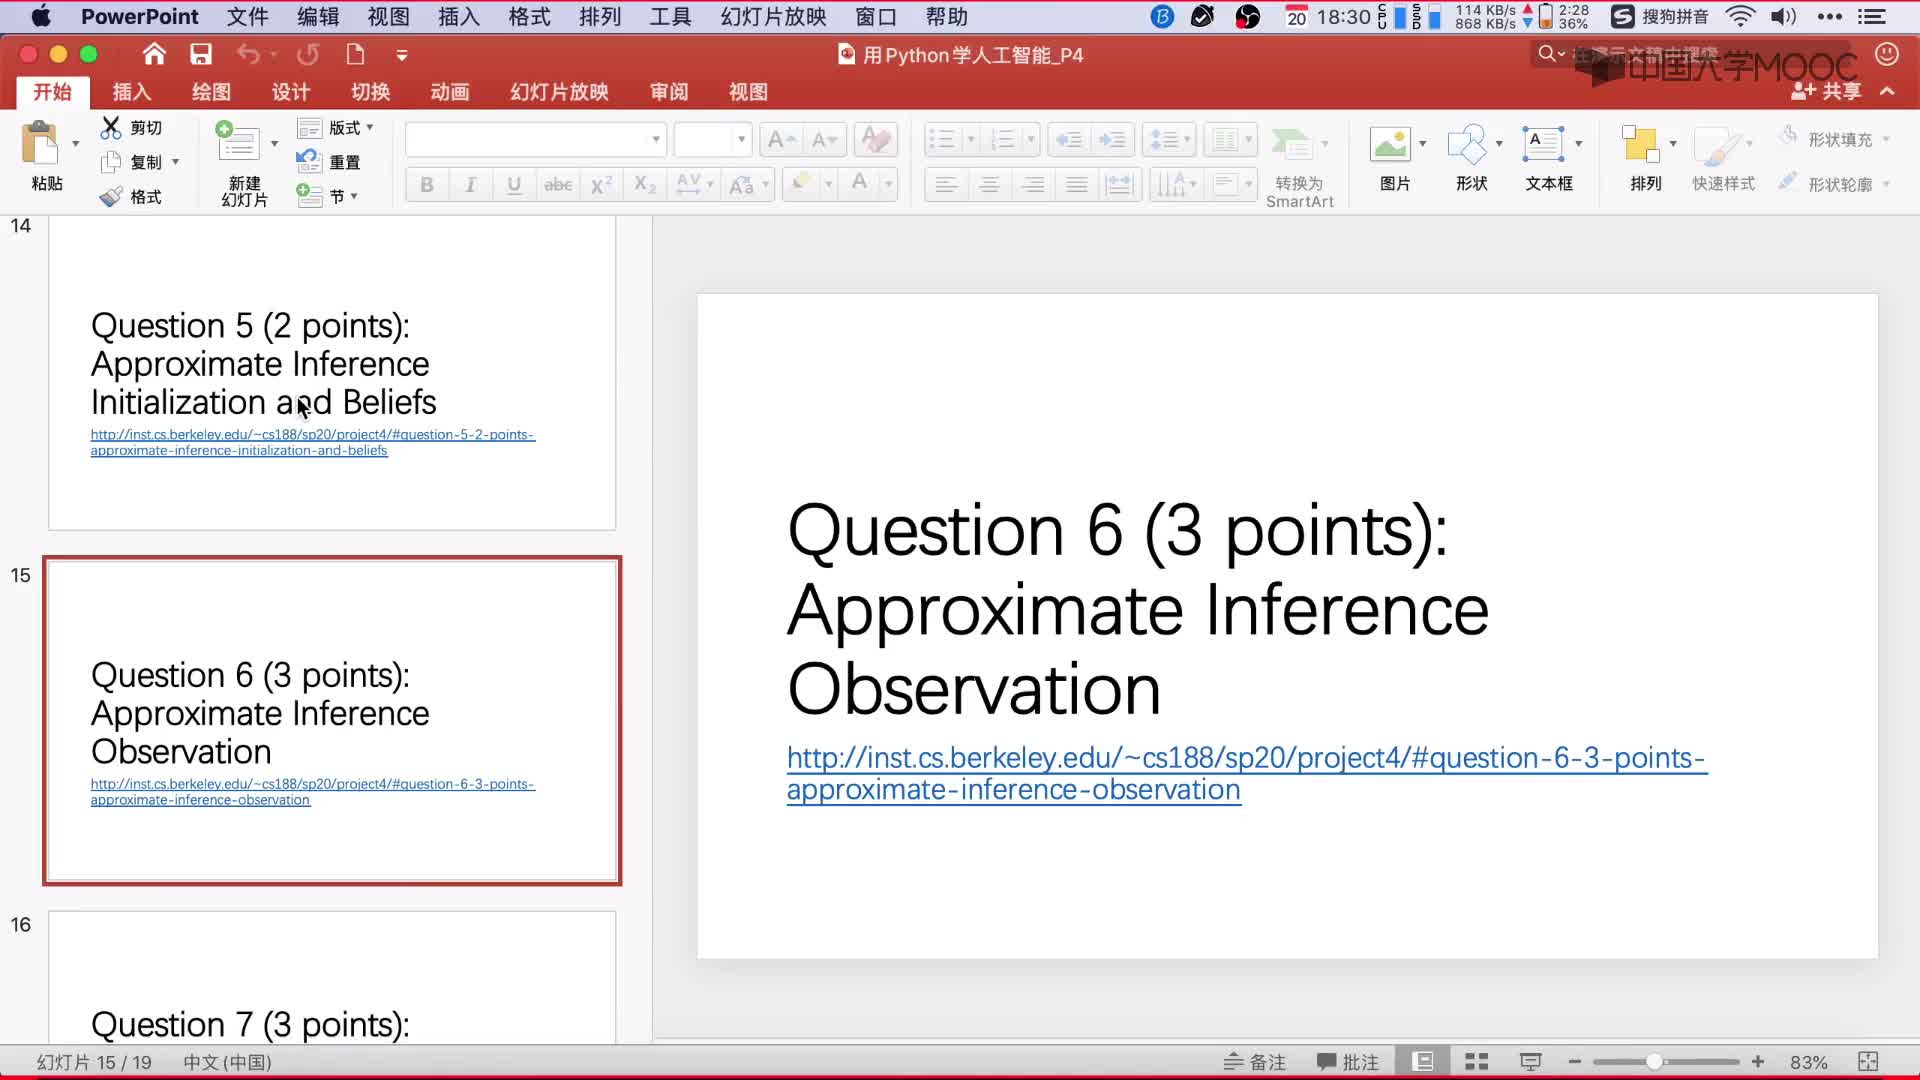Expand 版式 layout dropdown
The image size is (1920, 1080).
pyautogui.click(x=370, y=128)
